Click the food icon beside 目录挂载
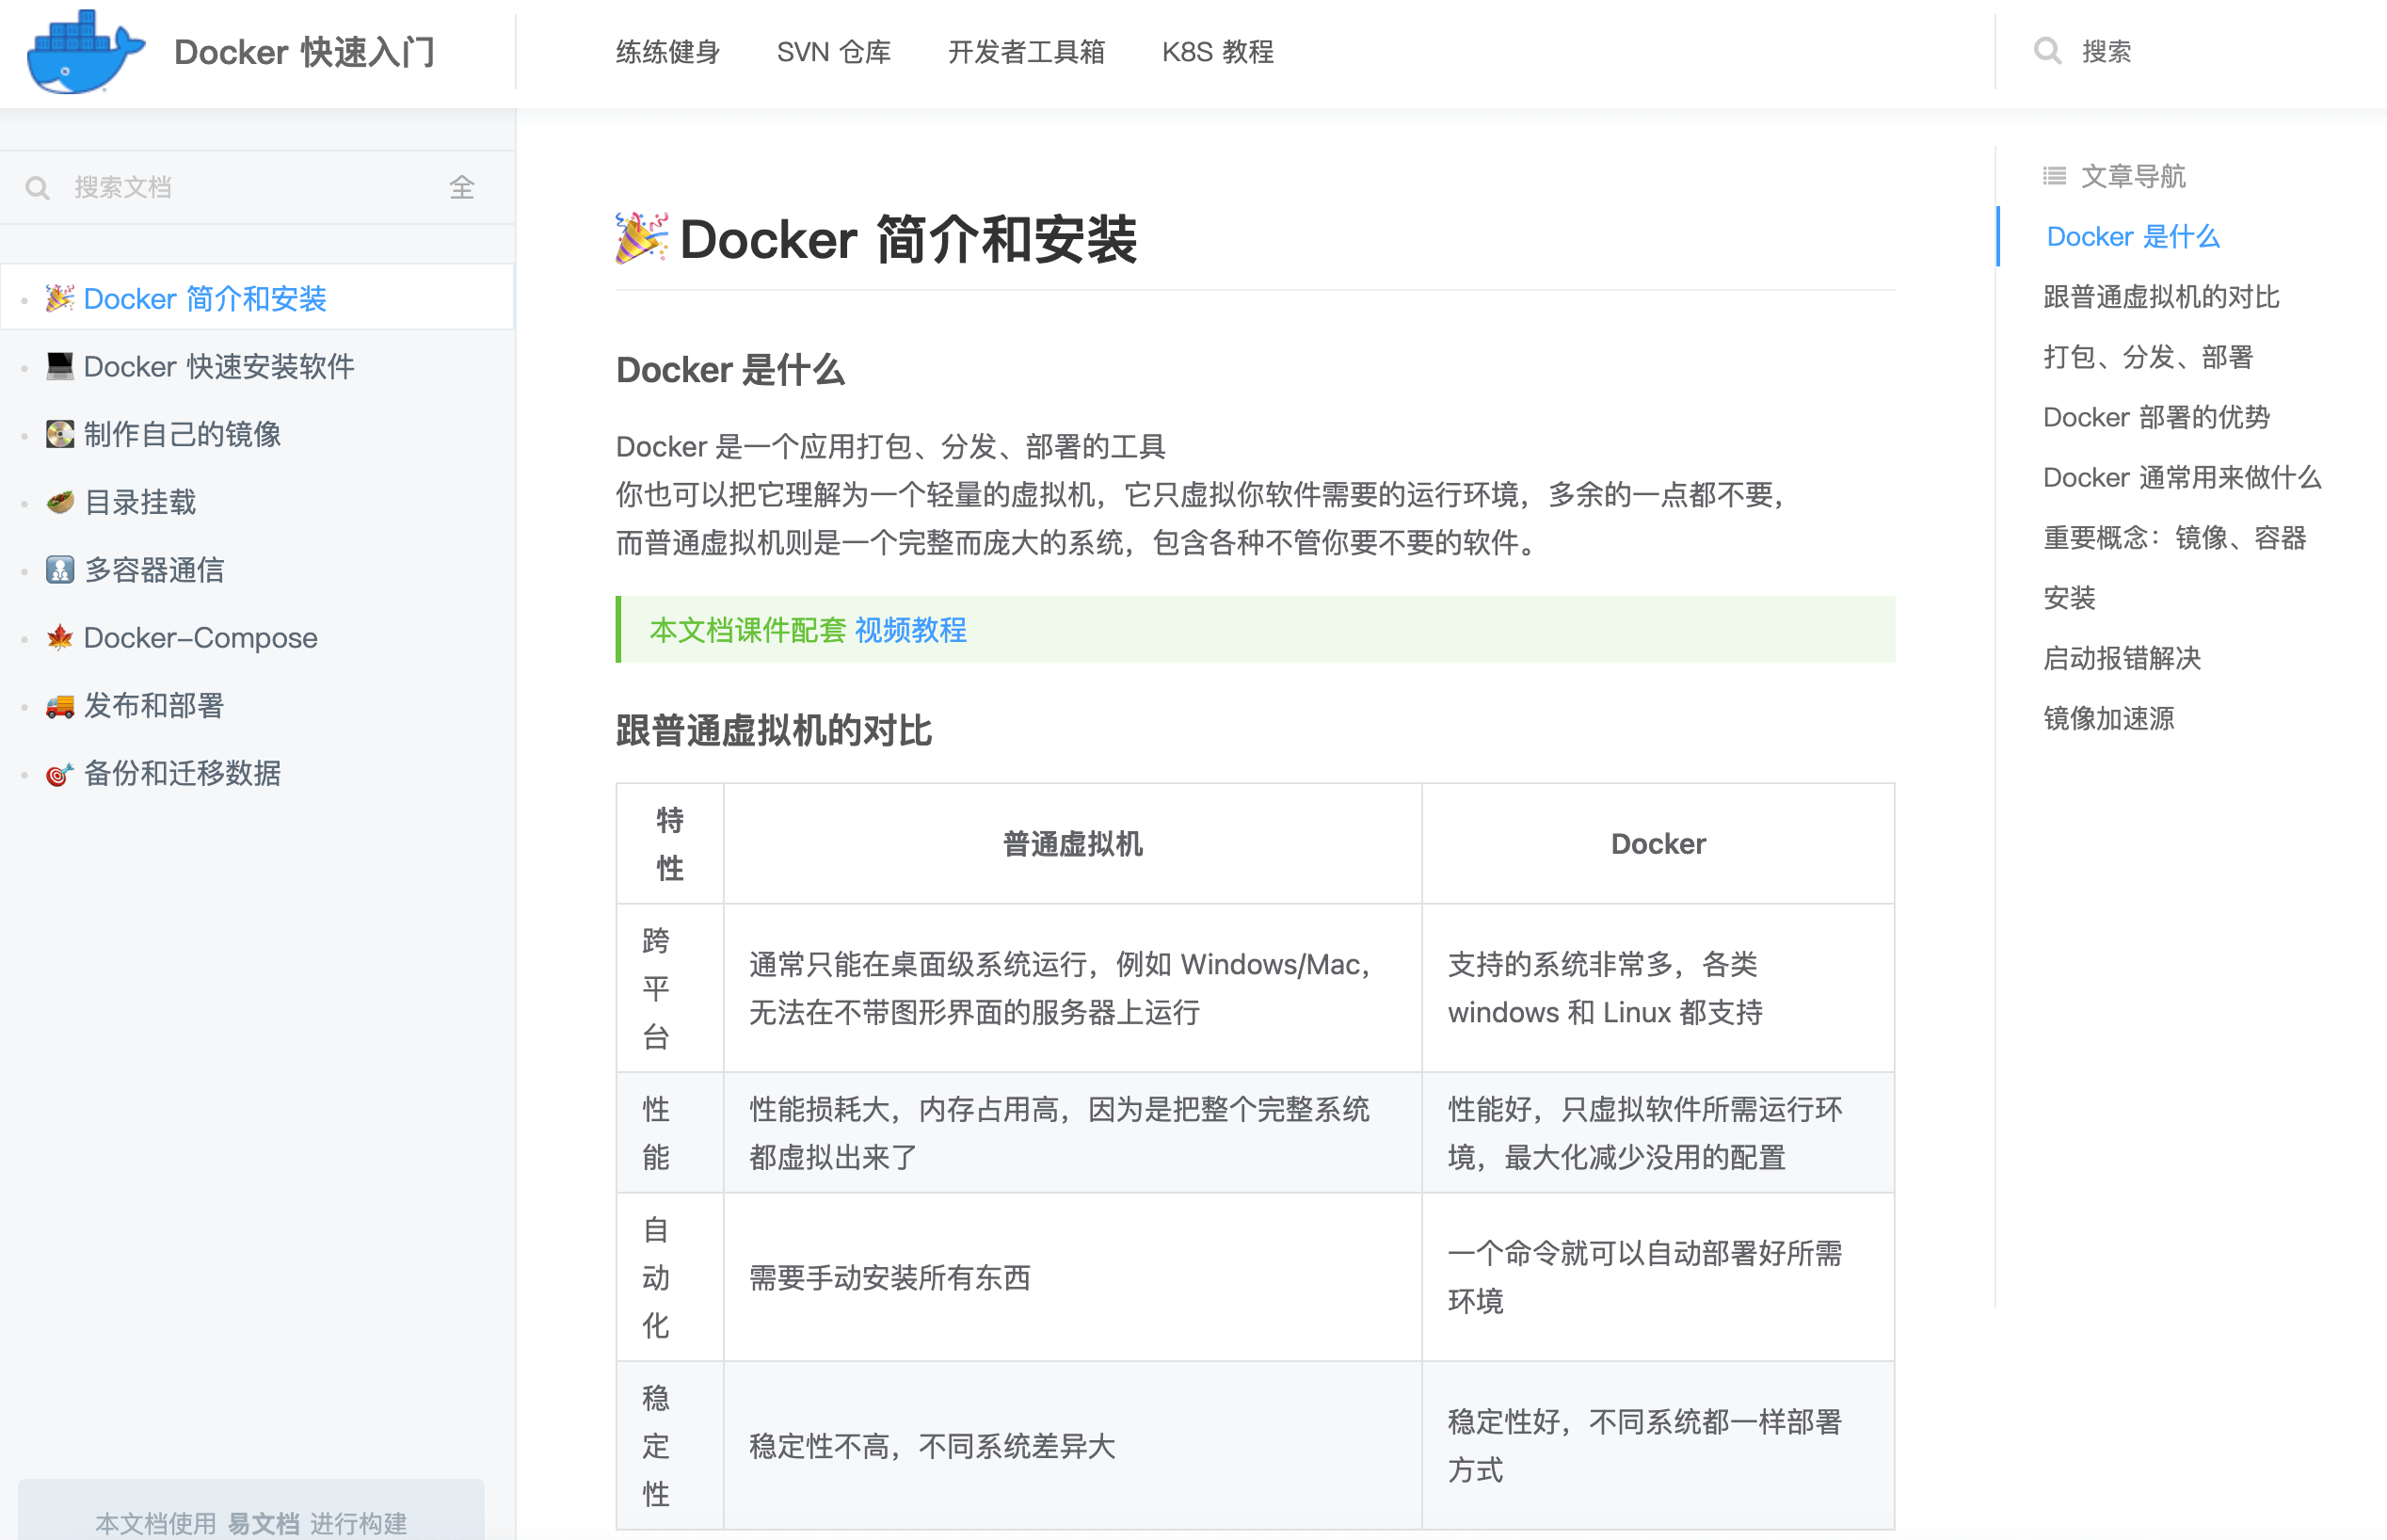The height and width of the screenshot is (1540, 2387). [x=60, y=502]
